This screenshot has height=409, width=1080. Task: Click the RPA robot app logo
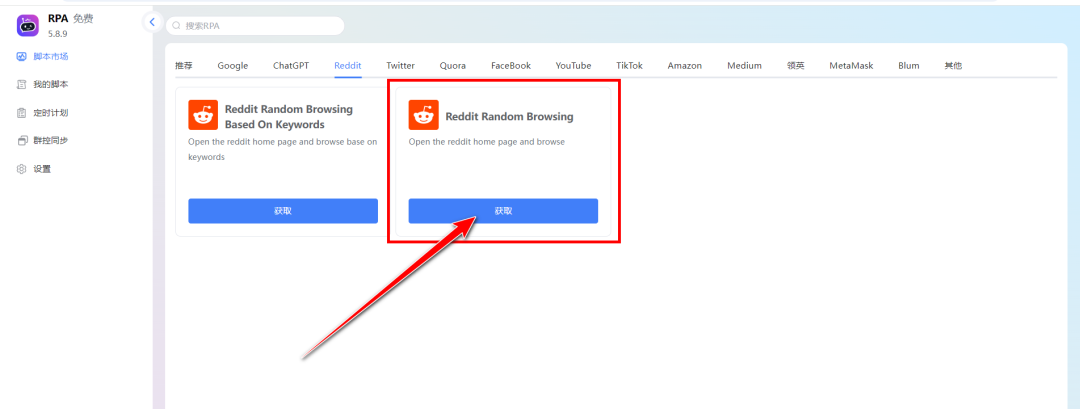click(28, 25)
